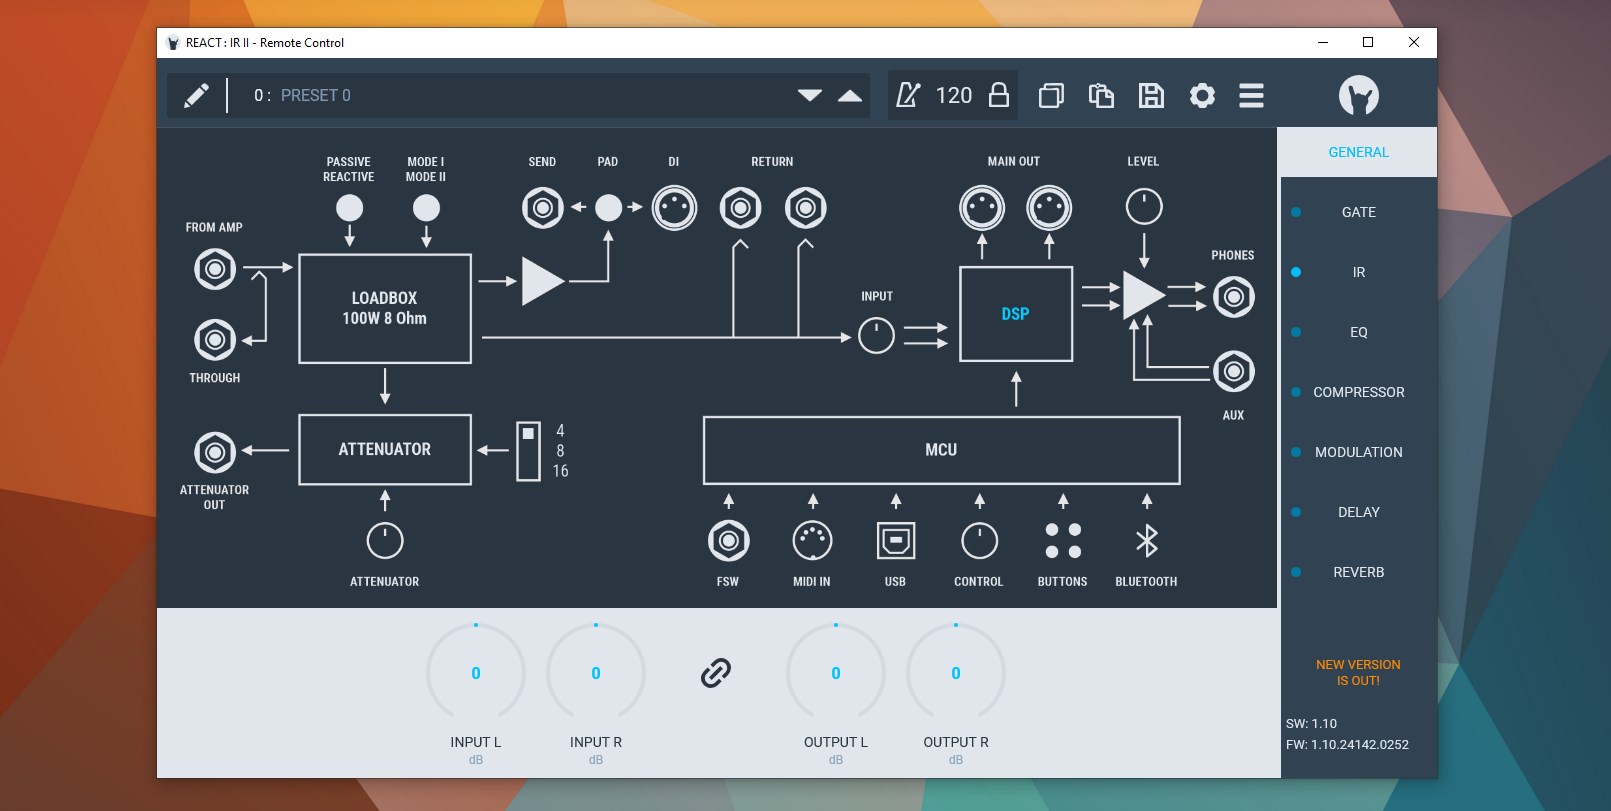Click the USB port icon
Screen dimensions: 1611x811
(x=896, y=541)
